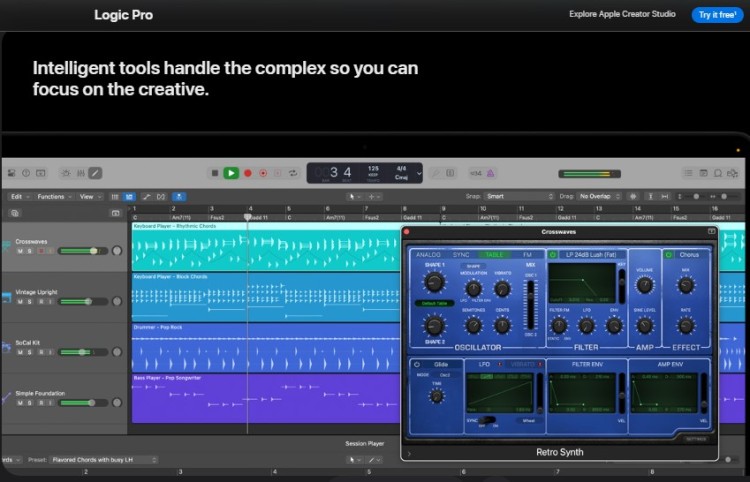Toggle the Flex mode icon

click(161, 197)
